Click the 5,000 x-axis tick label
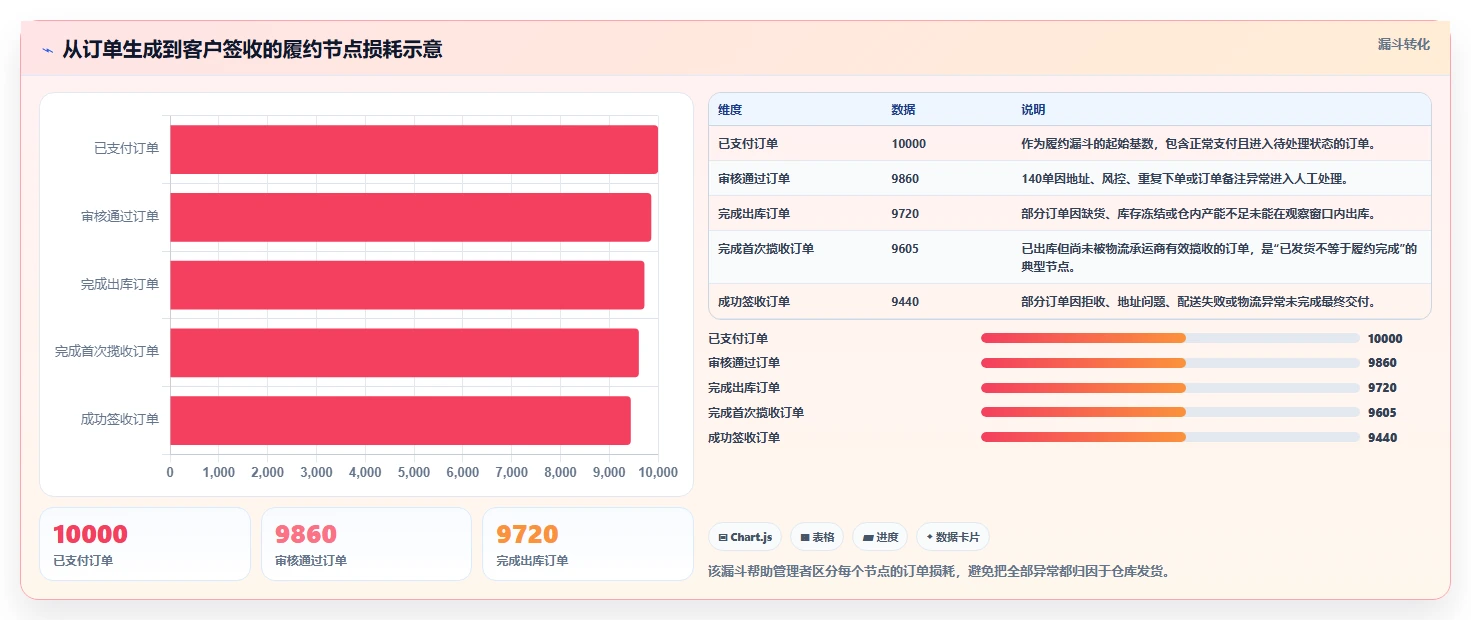Viewport: 1471px width, 620px height. [414, 473]
